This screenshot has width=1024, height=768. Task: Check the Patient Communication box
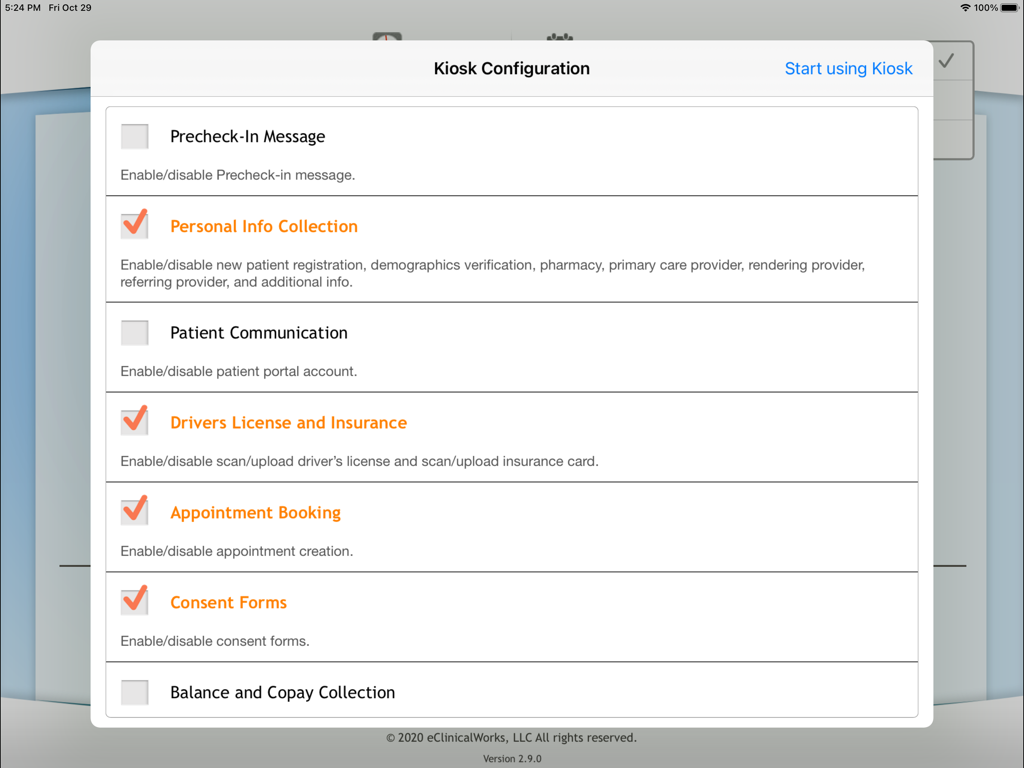click(134, 332)
